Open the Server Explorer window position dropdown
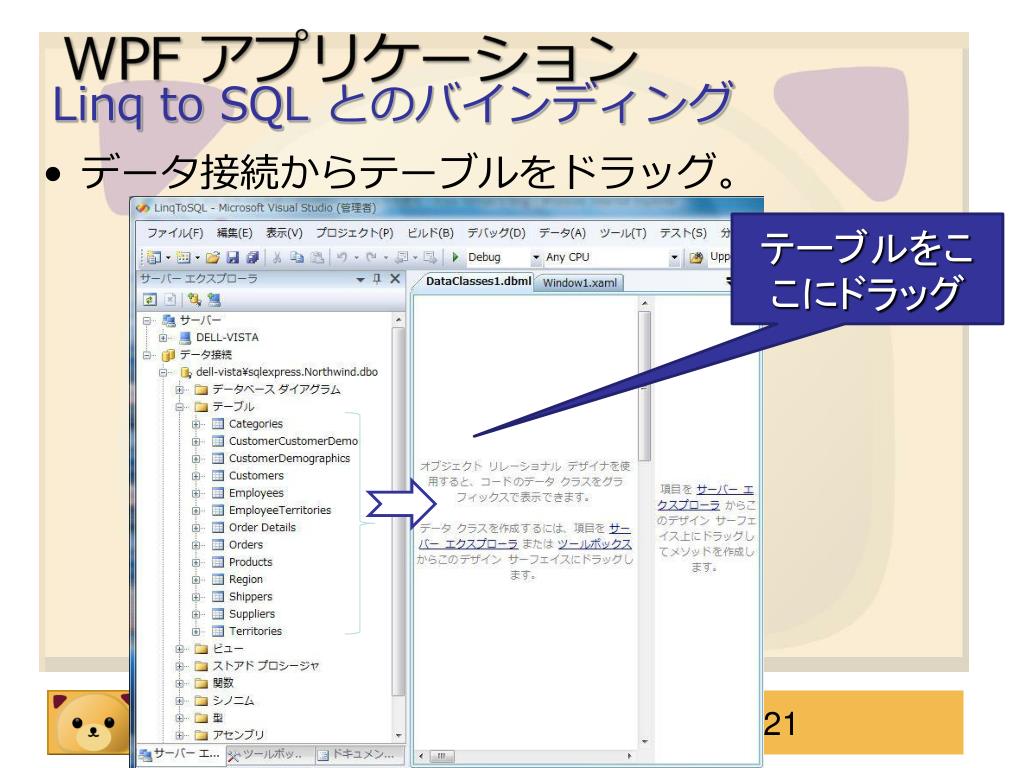 (x=360, y=280)
